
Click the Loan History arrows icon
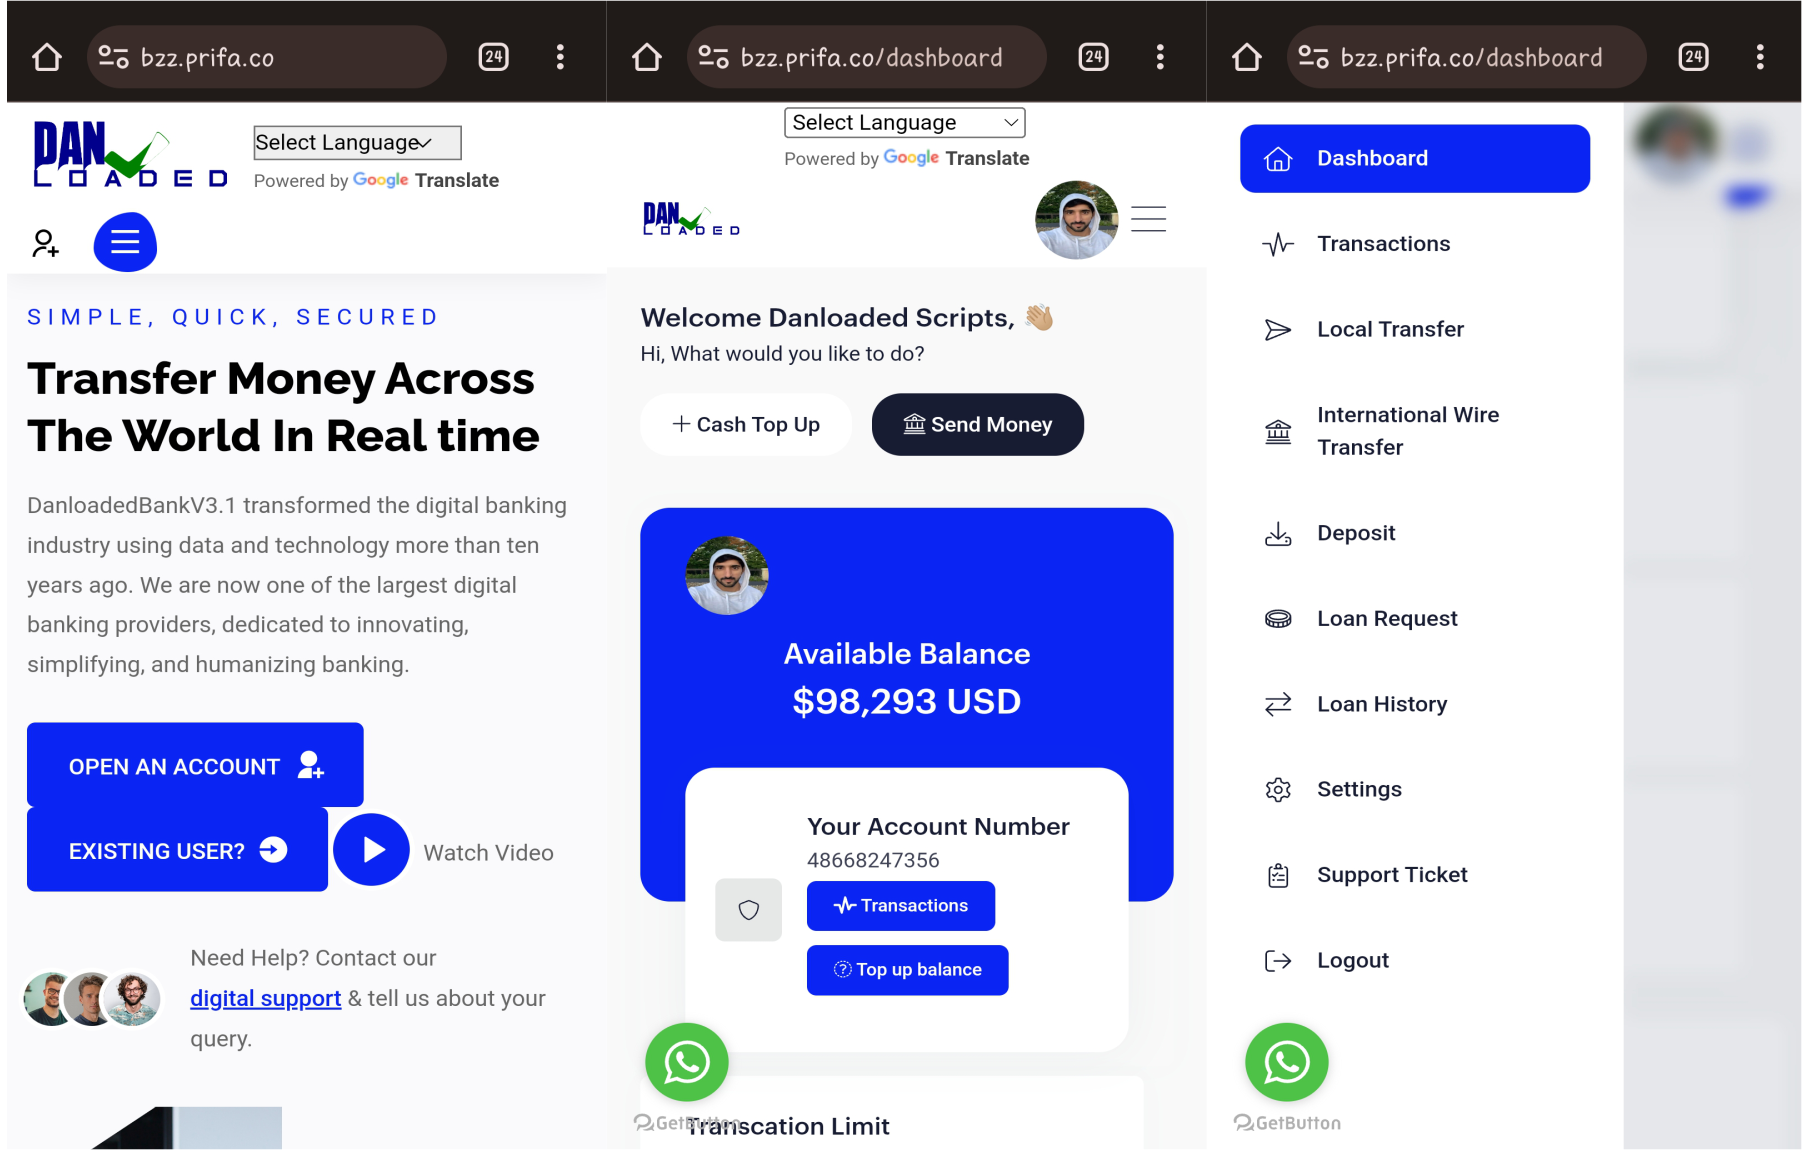pyautogui.click(x=1278, y=705)
